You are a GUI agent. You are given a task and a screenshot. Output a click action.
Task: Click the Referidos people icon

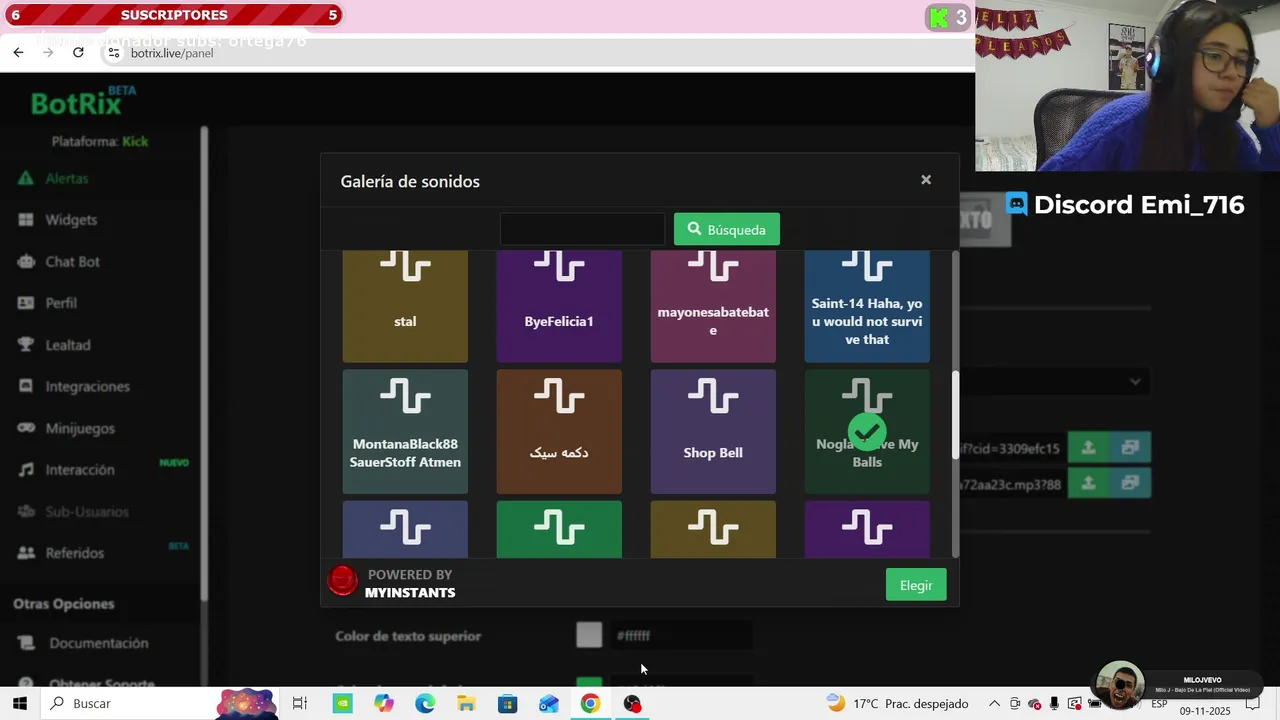tap(26, 553)
